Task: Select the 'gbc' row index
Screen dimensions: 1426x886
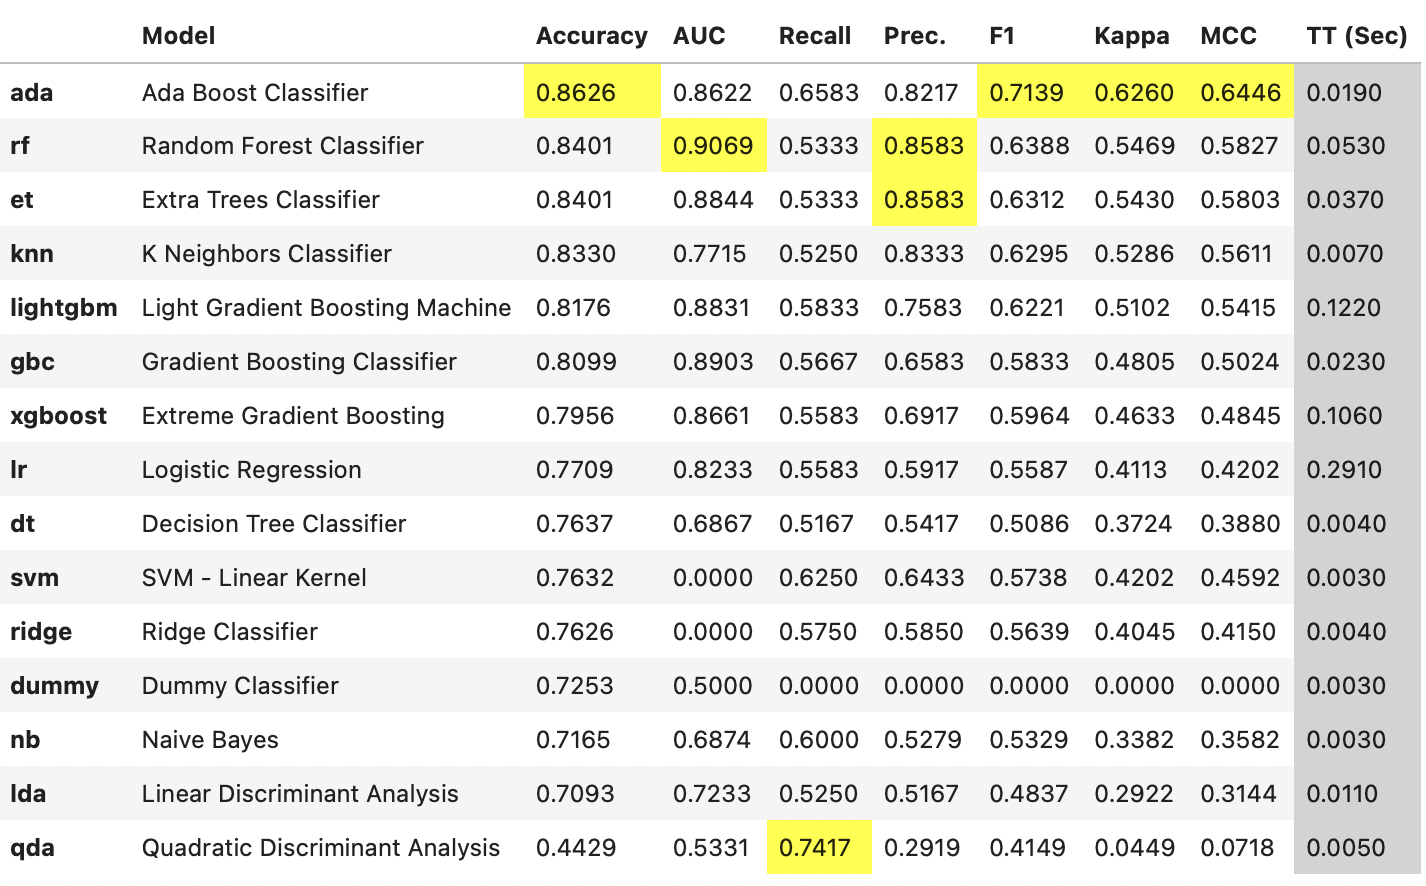Action: (x=32, y=362)
